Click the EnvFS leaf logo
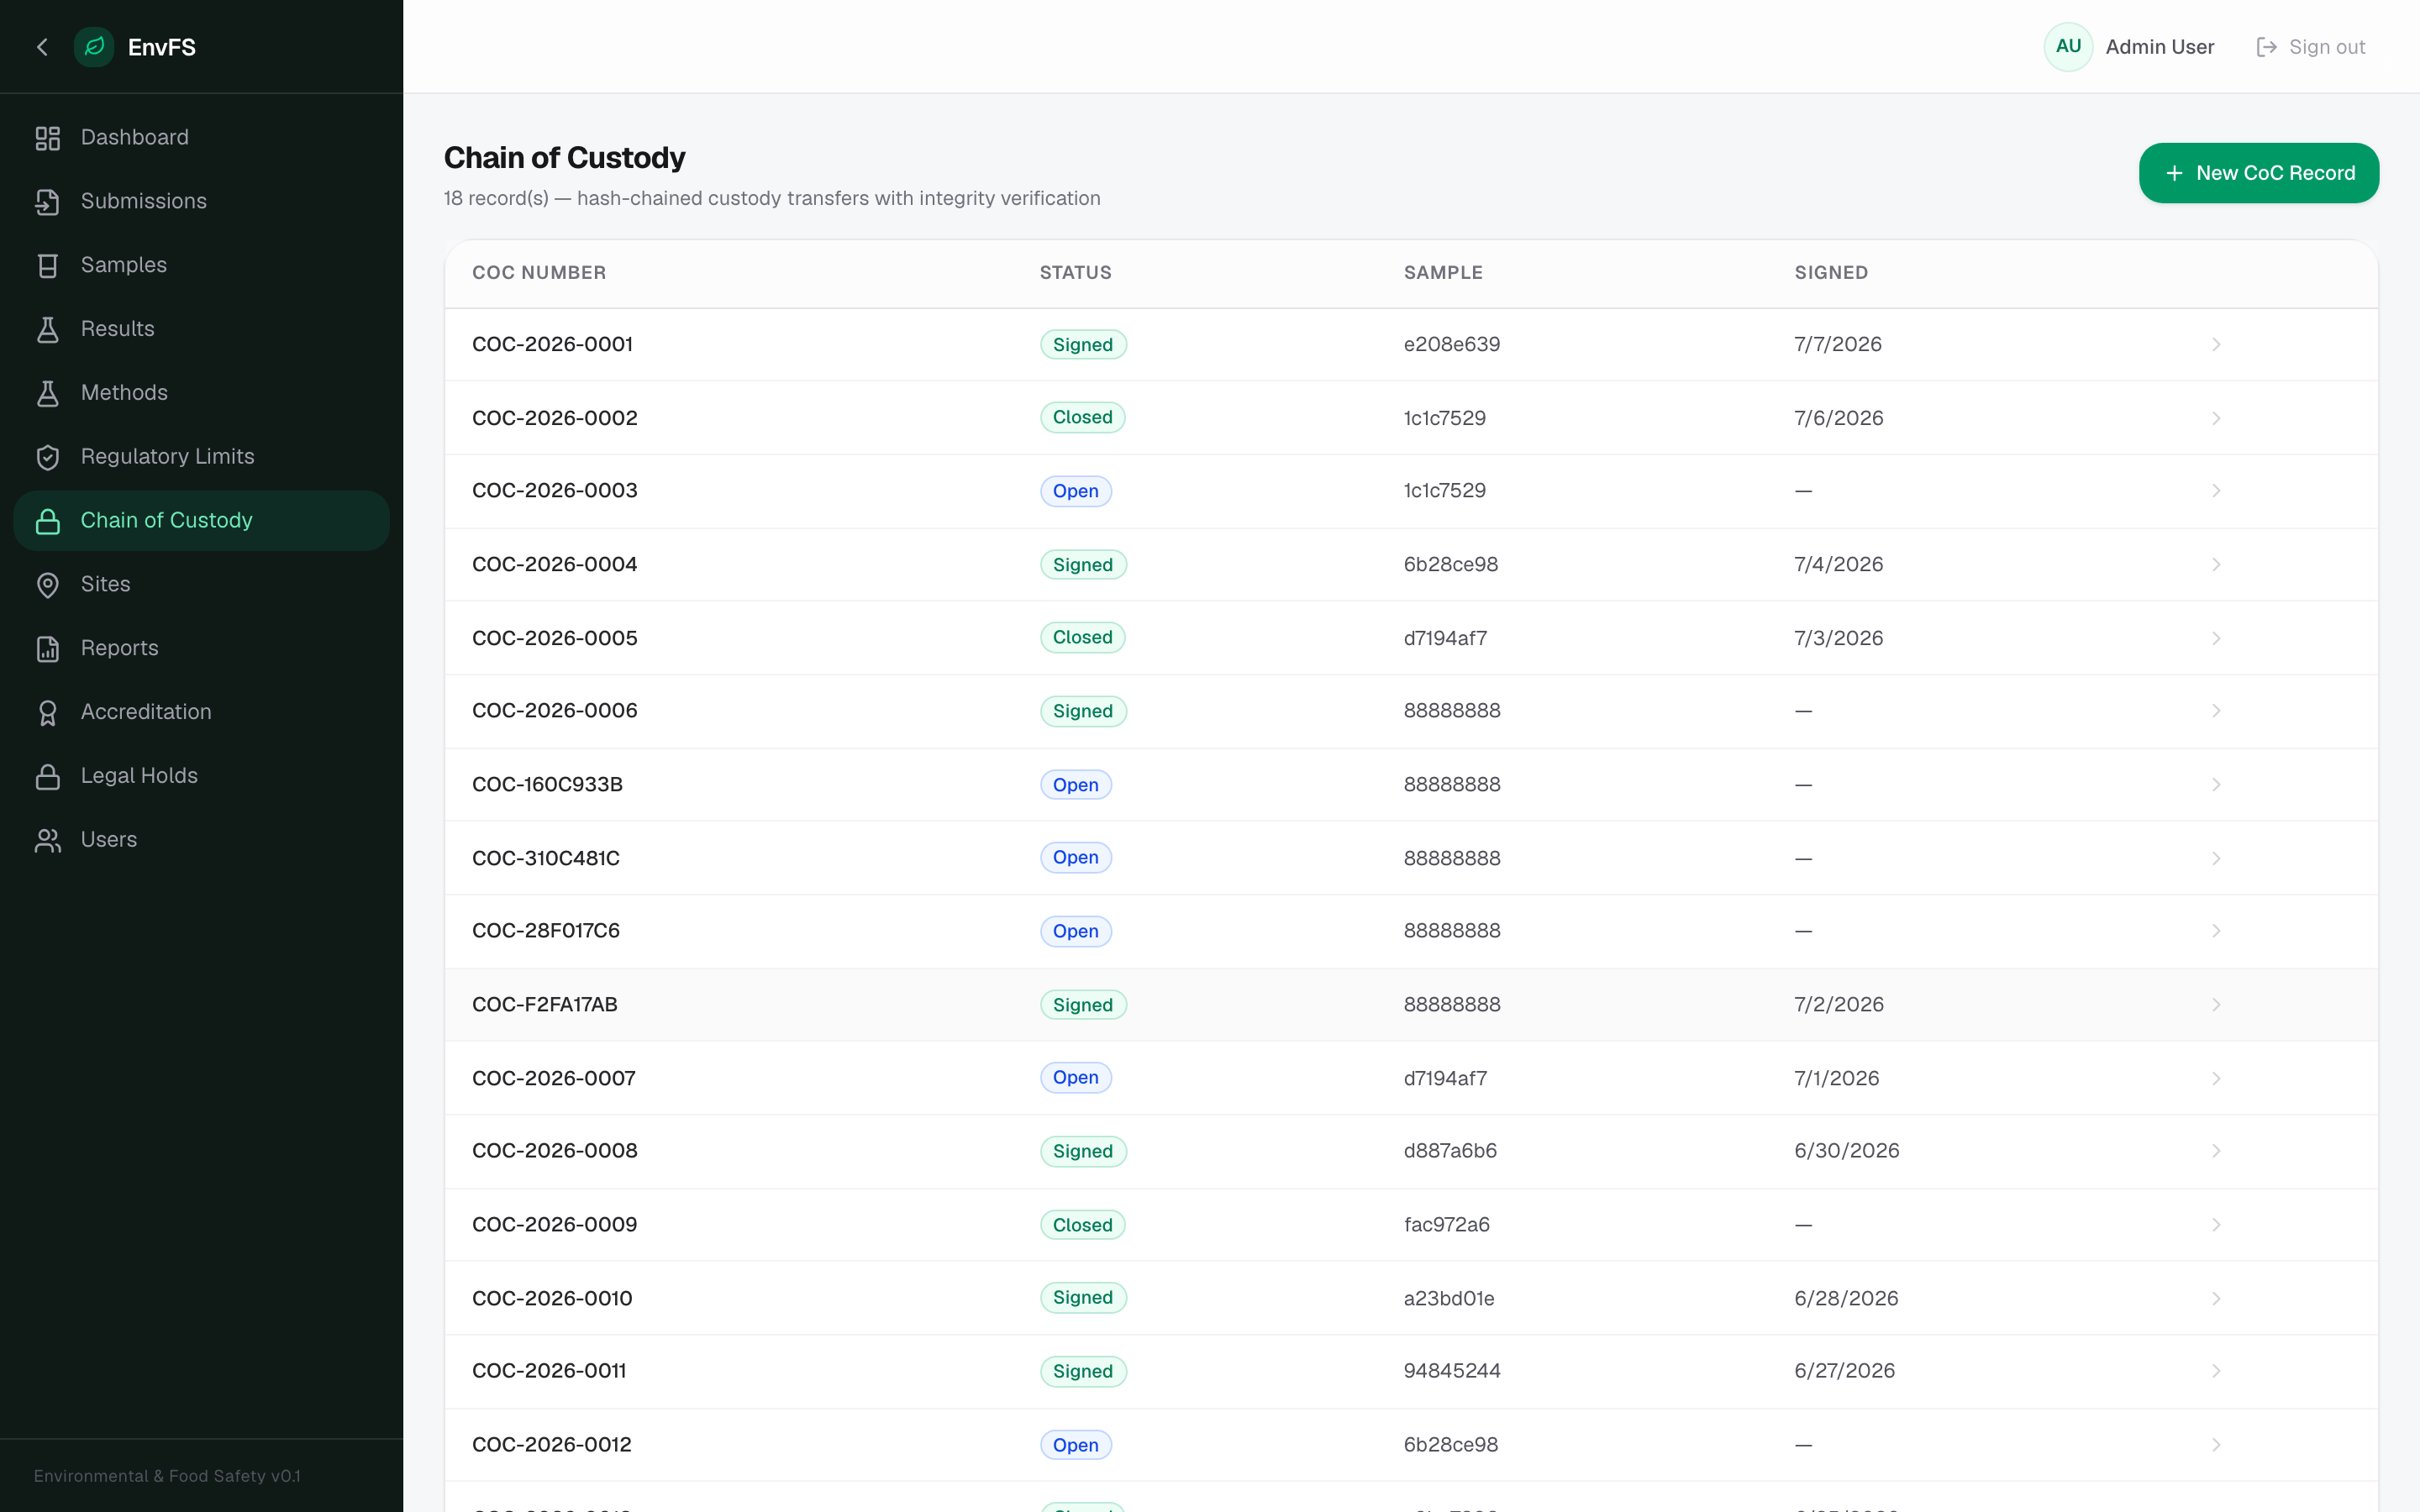2420x1512 pixels. tap(94, 47)
